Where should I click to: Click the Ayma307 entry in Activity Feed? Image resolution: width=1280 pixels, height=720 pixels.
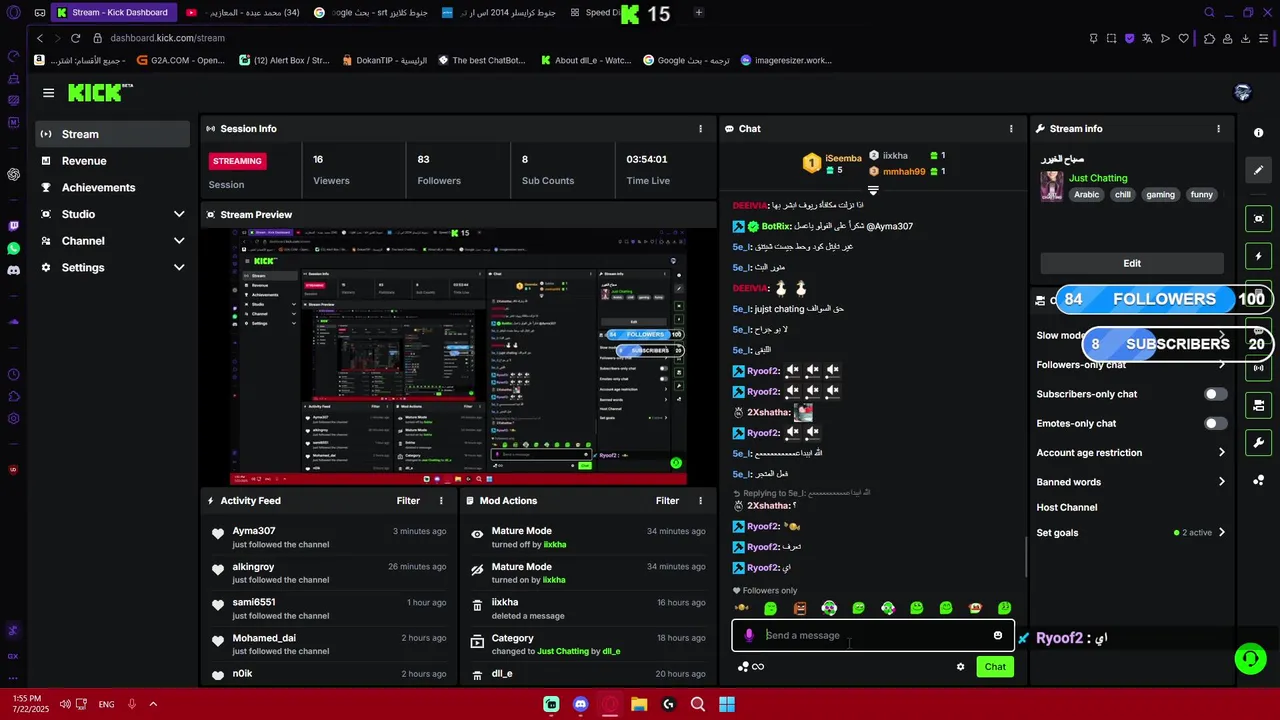[x=327, y=538]
